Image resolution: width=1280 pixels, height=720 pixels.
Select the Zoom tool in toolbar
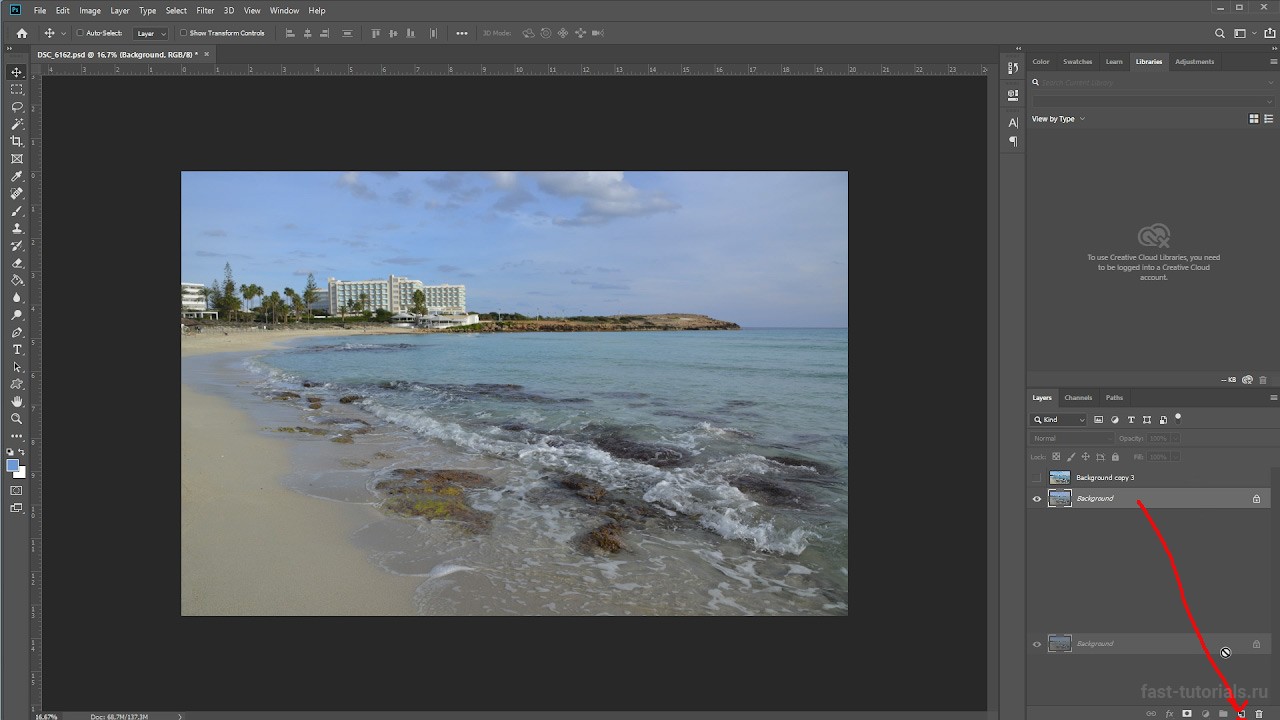17,419
